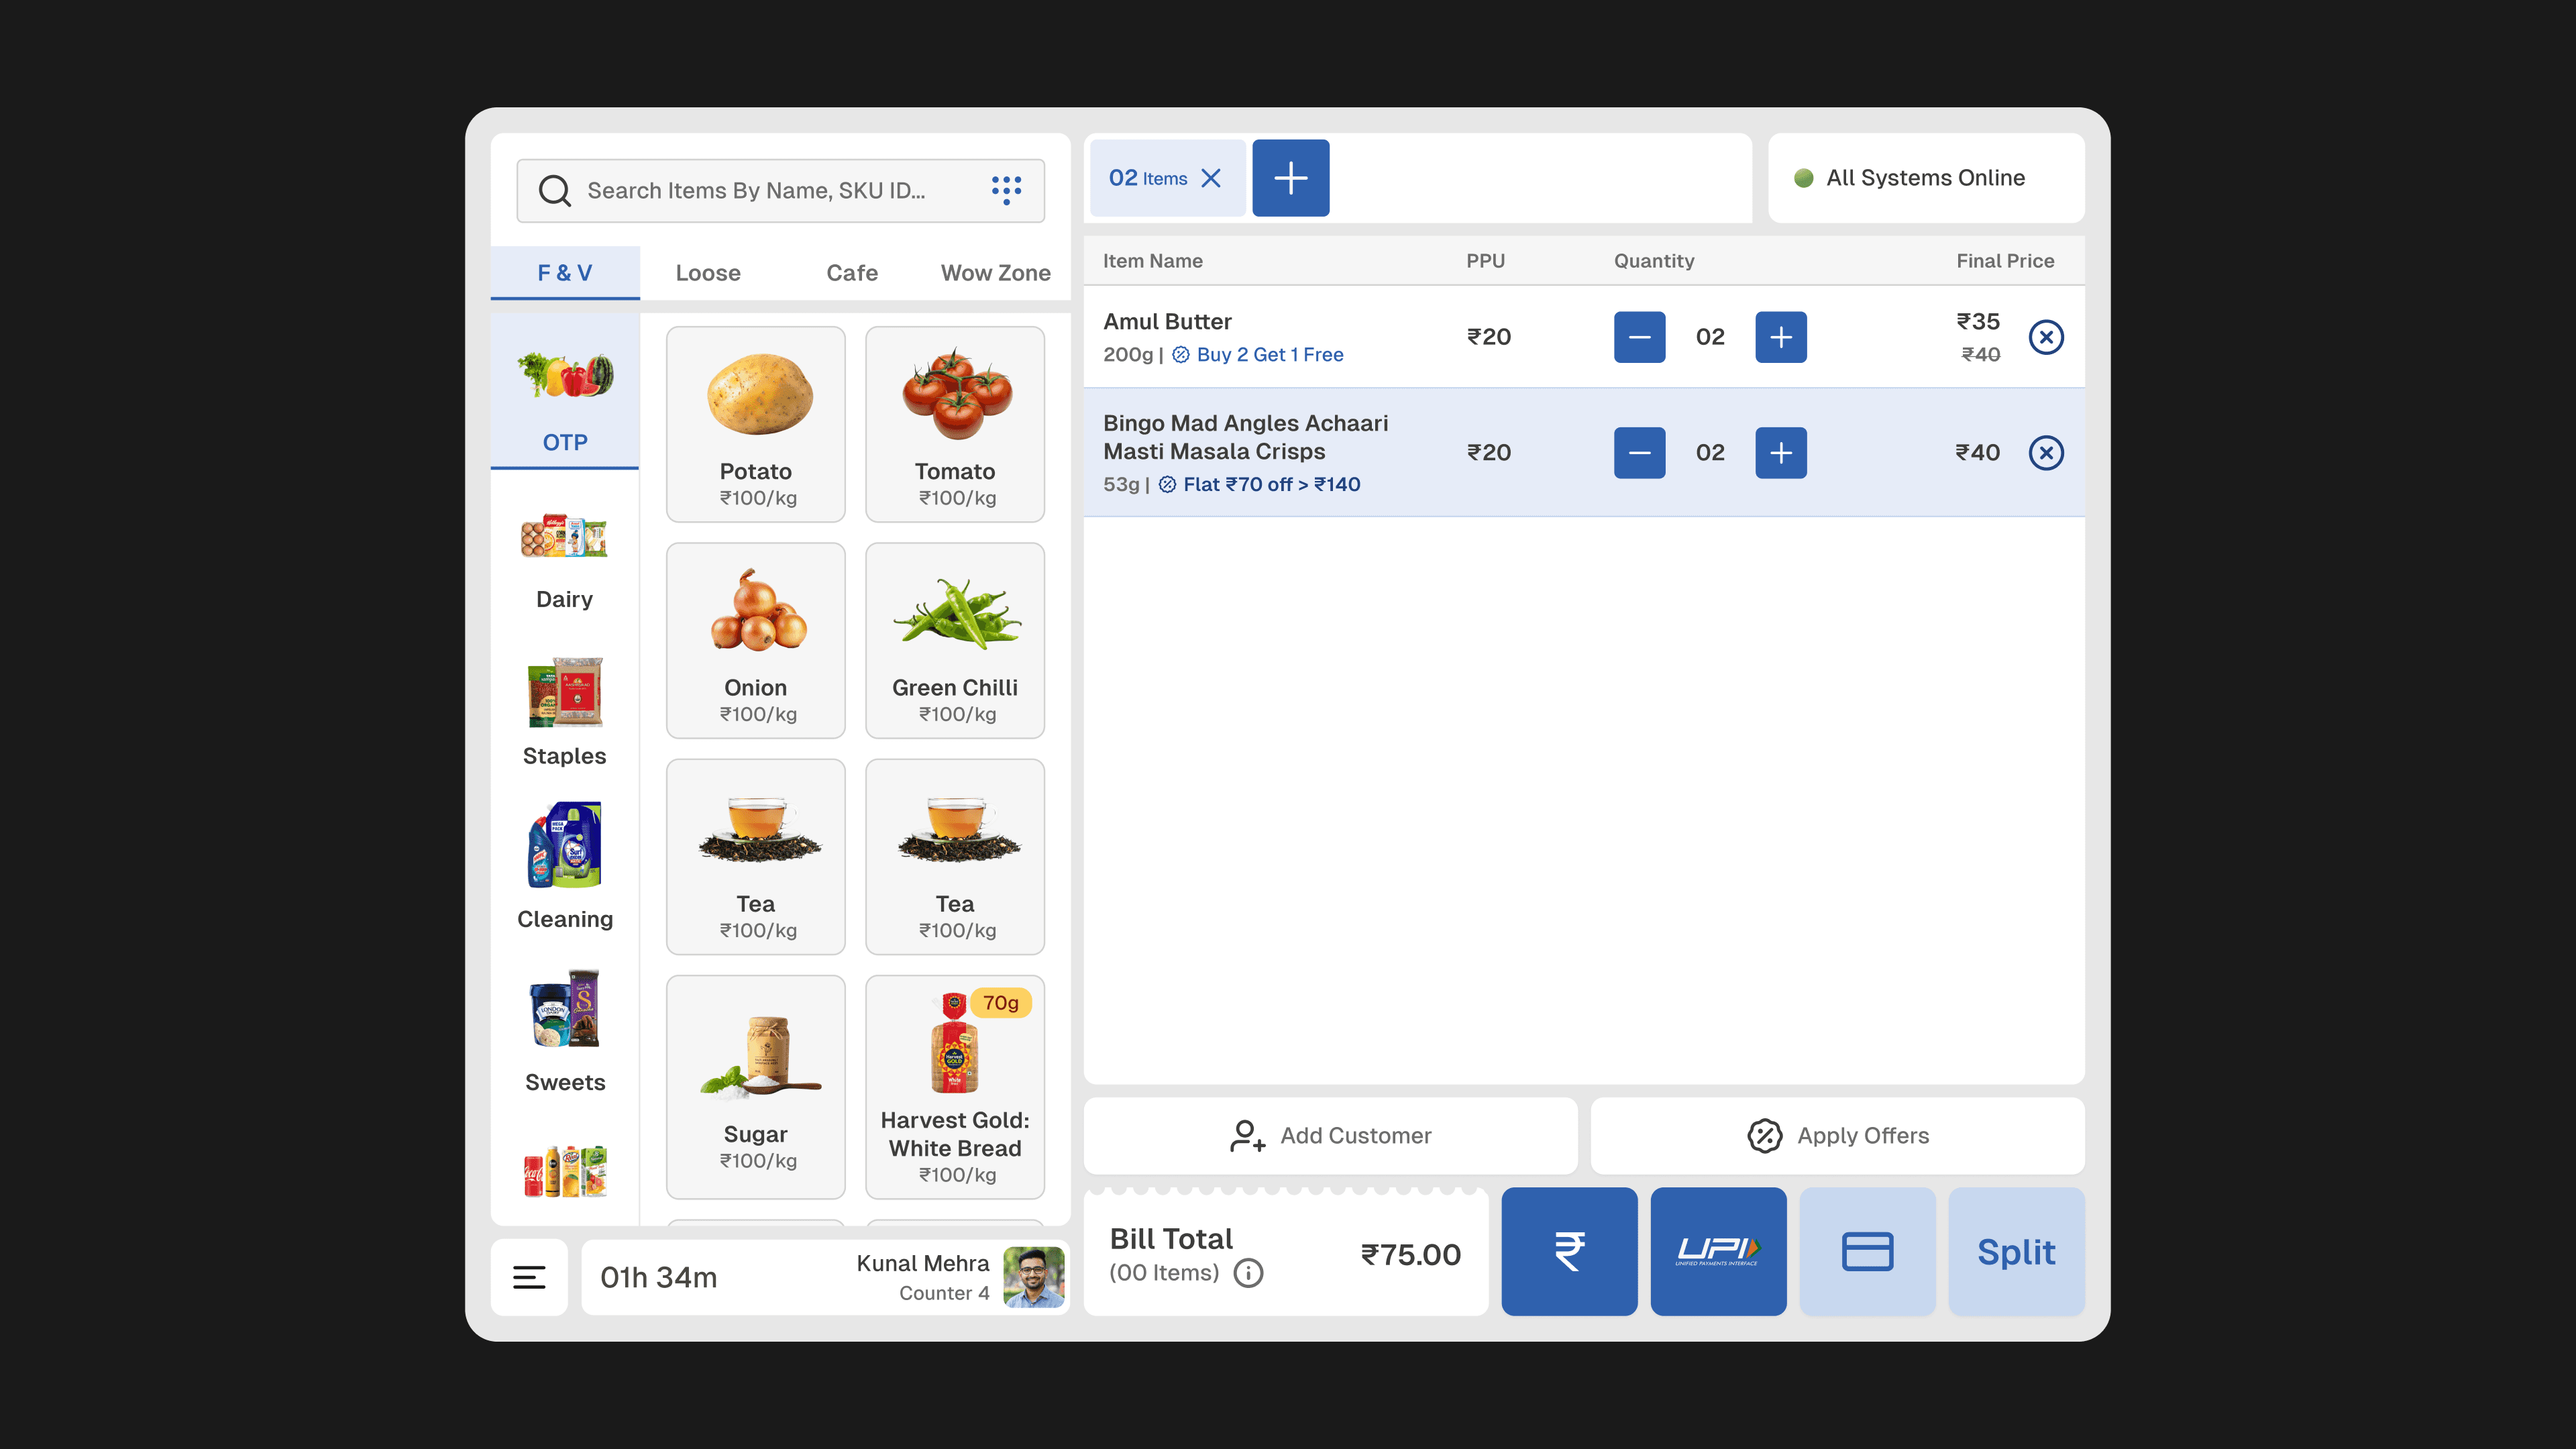Click the grid dots icon in search bar
The image size is (2576, 1449).
[1006, 190]
